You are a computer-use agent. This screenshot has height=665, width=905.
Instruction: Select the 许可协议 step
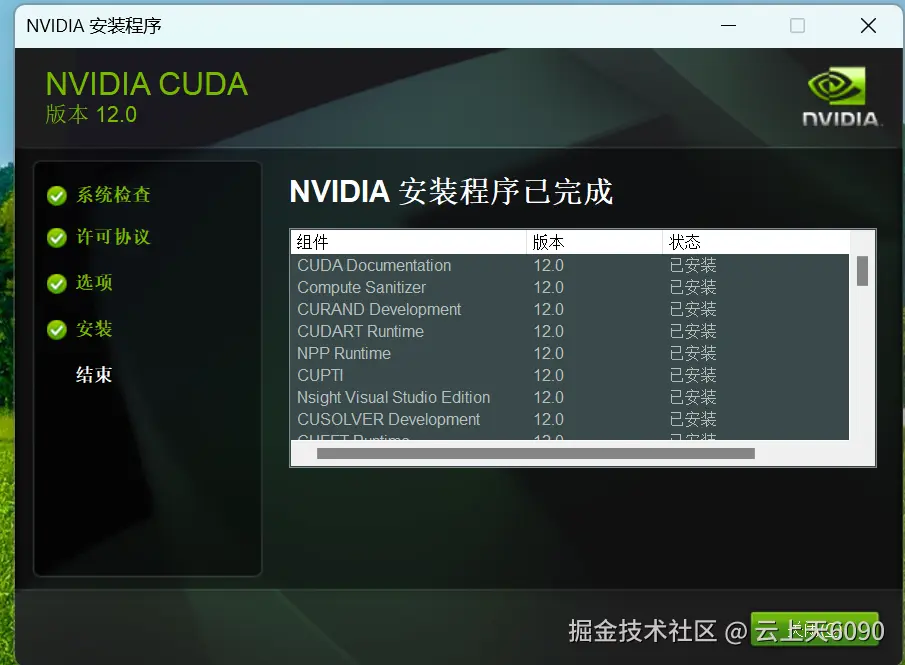coord(113,237)
